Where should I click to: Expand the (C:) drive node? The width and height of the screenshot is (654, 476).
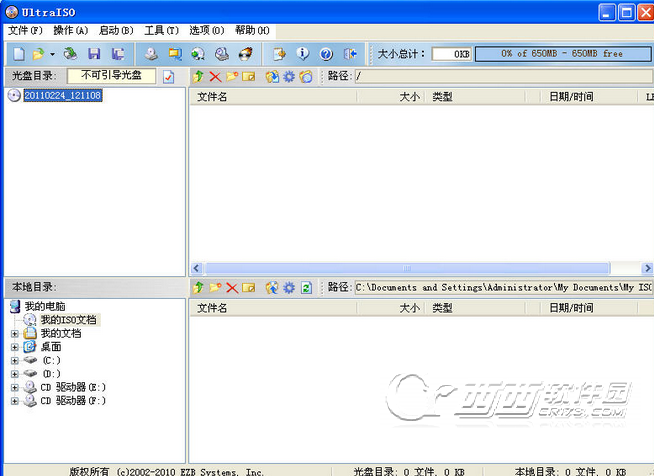(x=15, y=360)
